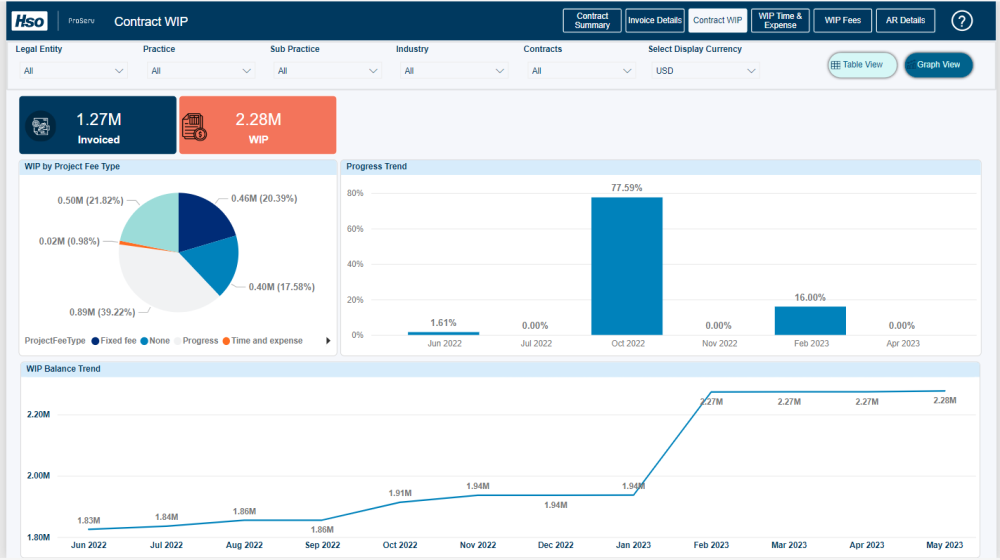Change the display currency USD dropdown
The width and height of the screenshot is (1000, 560).
(705, 71)
